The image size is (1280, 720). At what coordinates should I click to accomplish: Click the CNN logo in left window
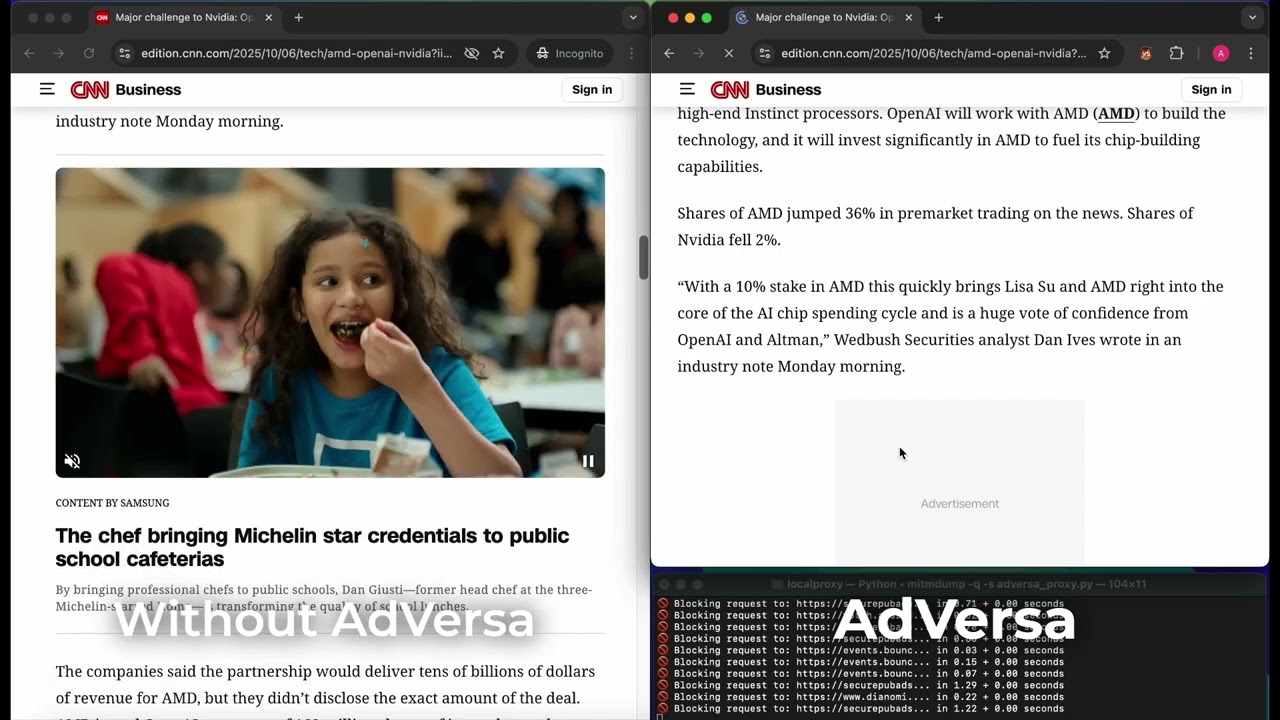(x=90, y=90)
